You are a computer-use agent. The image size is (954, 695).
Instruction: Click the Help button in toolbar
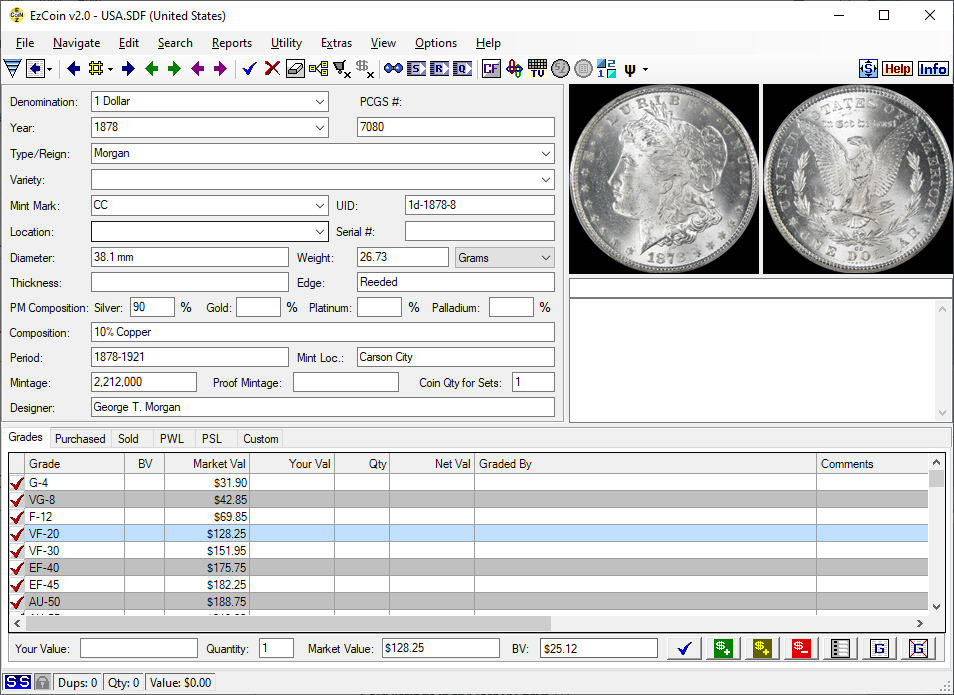pos(897,69)
